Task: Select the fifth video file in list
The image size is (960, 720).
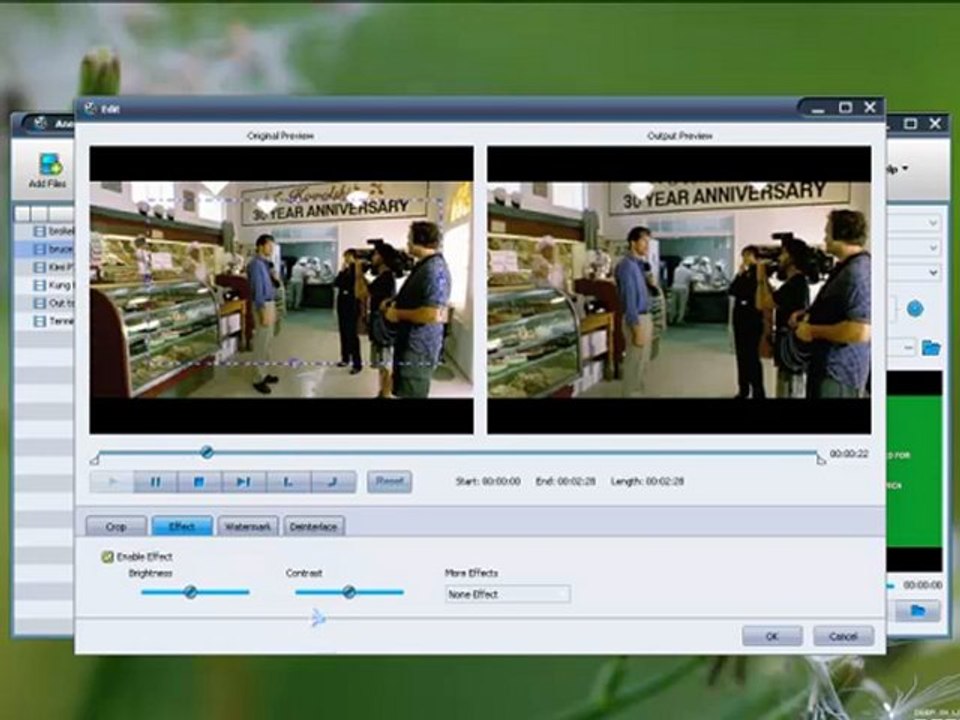Action: point(45,303)
